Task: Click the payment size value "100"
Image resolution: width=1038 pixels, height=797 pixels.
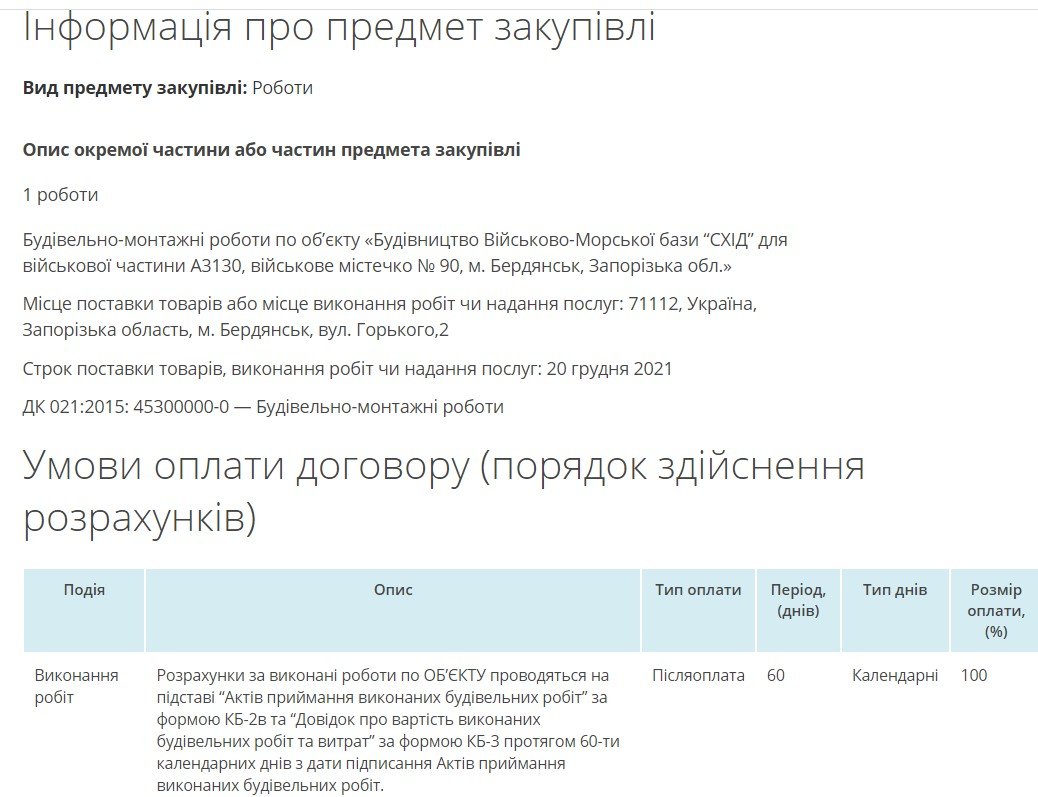Action: point(974,676)
